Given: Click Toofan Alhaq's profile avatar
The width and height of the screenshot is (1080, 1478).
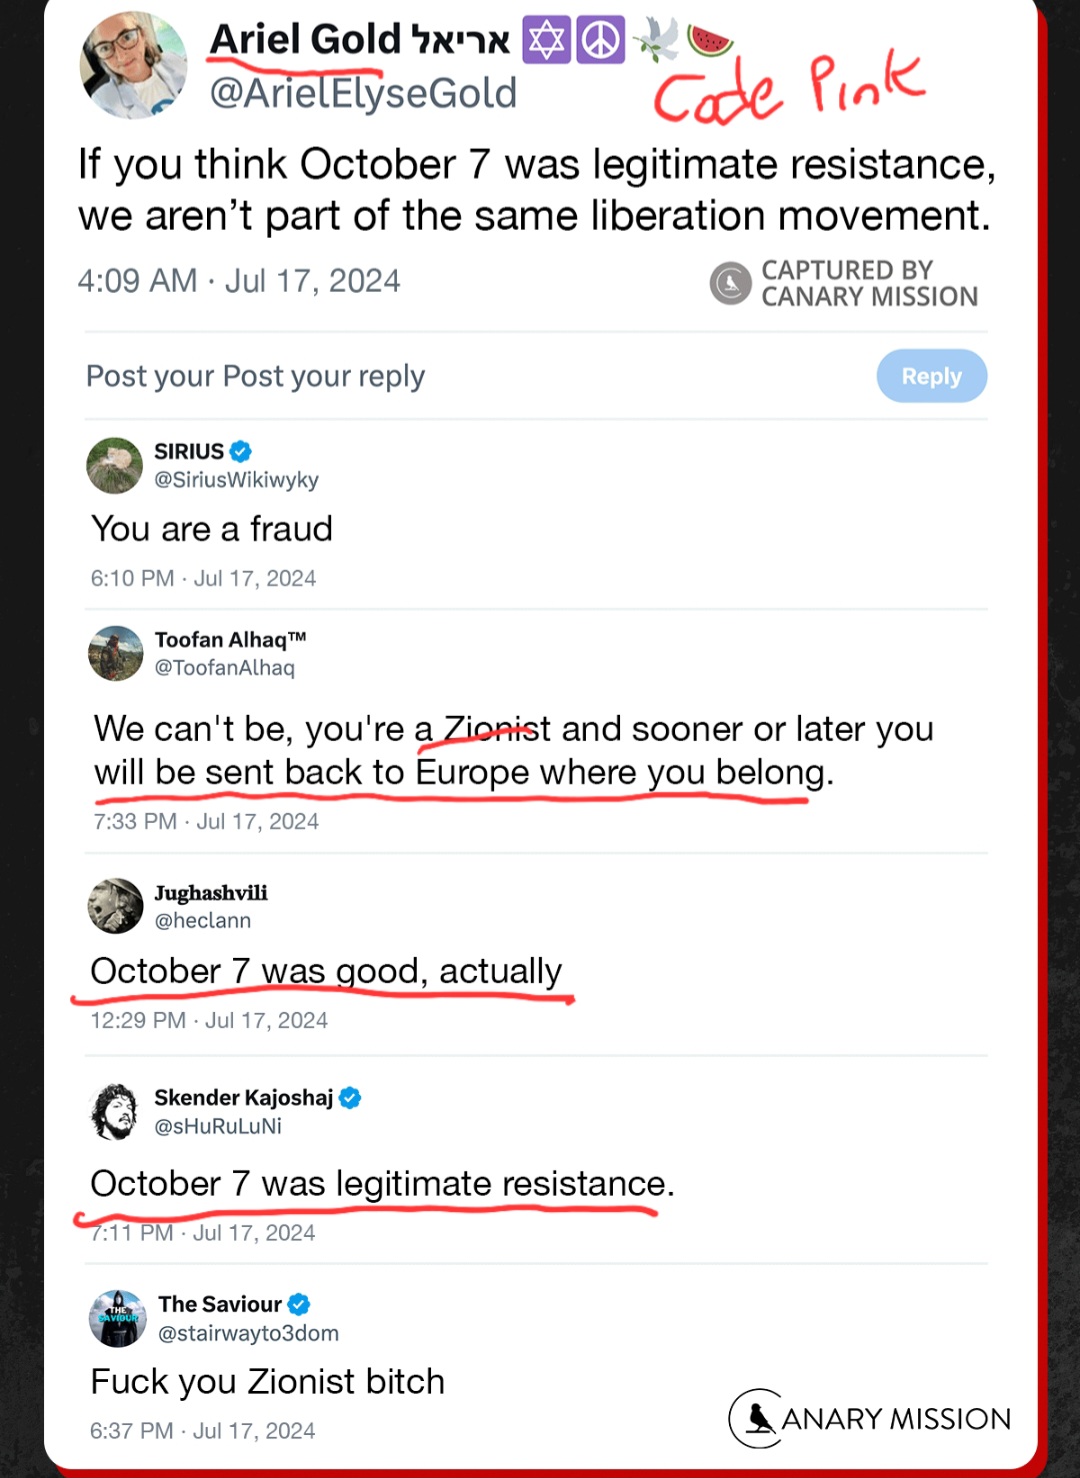Looking at the screenshot, I should (116, 653).
